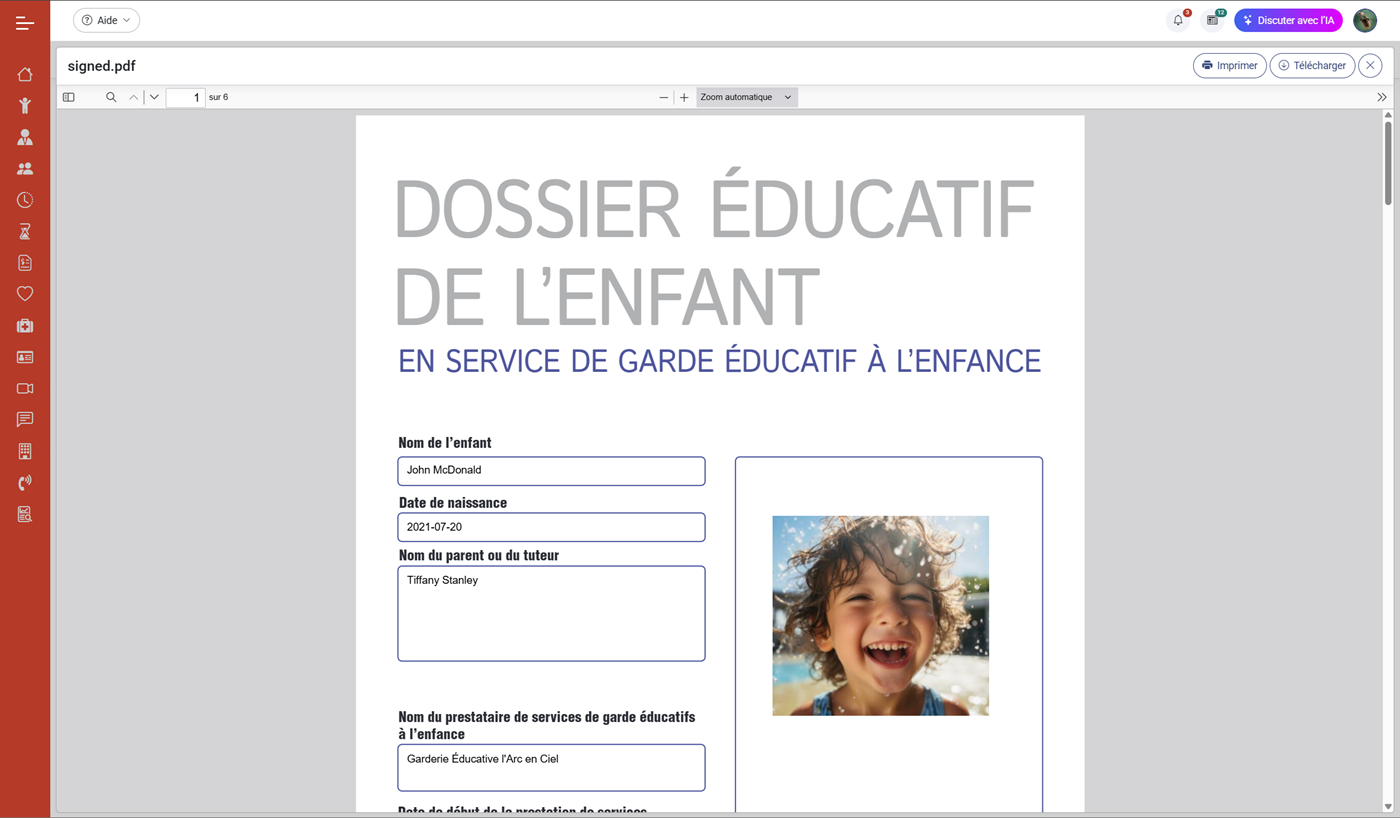Open the Zoom automatique dropdown
The height and width of the screenshot is (818, 1400).
coord(746,97)
